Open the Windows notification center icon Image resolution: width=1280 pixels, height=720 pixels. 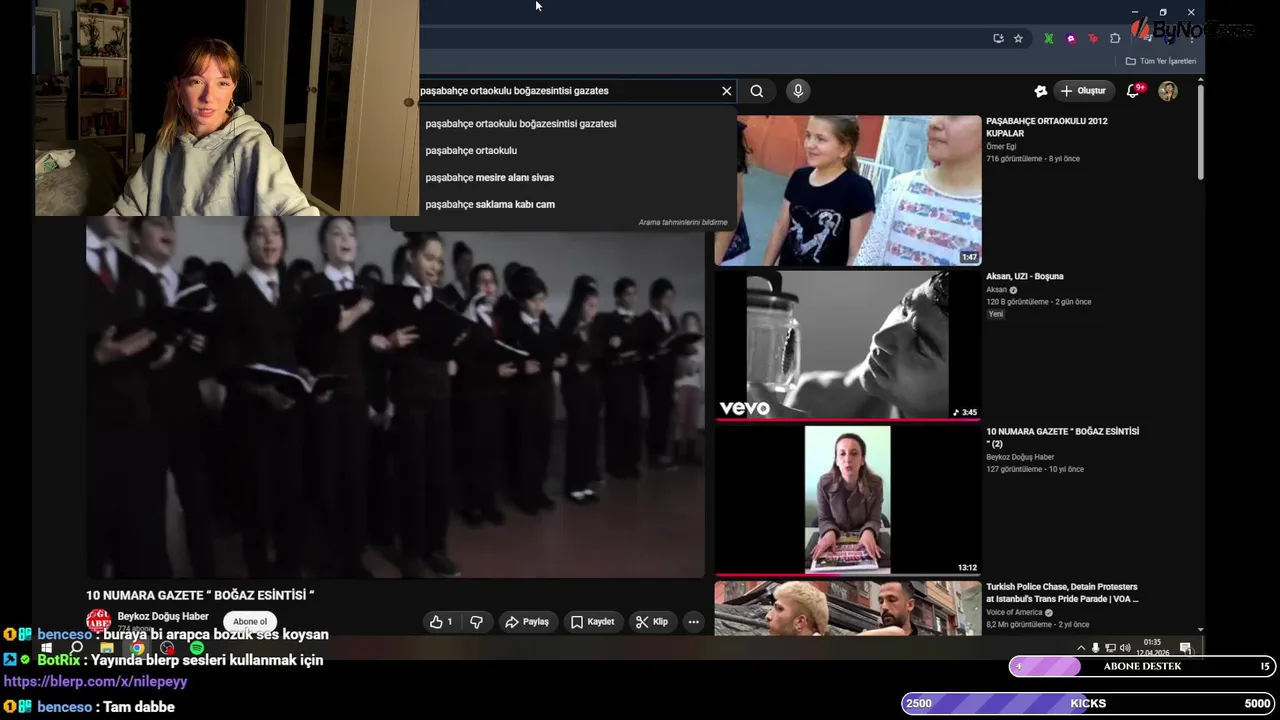click(x=1185, y=648)
